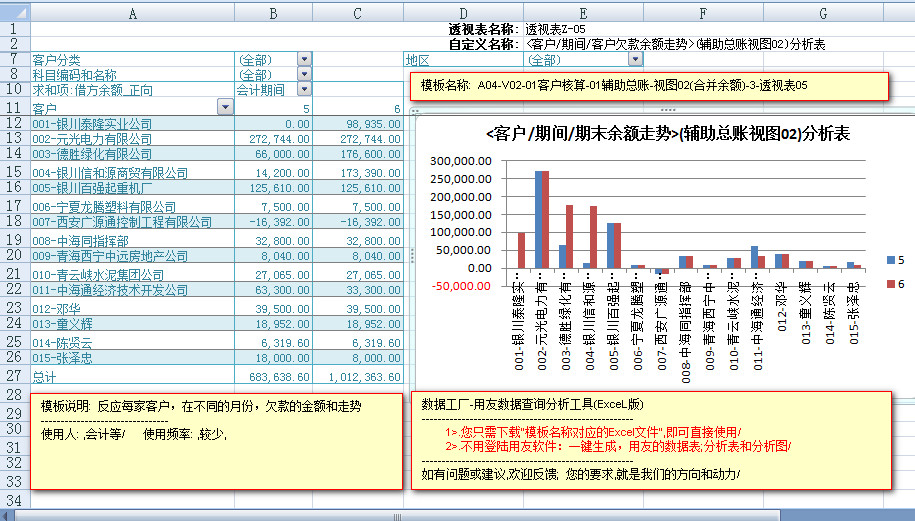Open the 客户分类 filter dropdown arrow
Image resolution: width=915 pixels, height=521 pixels.
pos(304,60)
